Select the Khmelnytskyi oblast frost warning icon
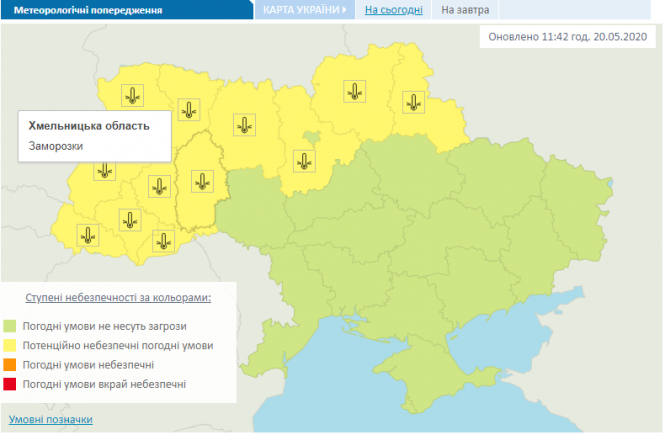Viewport: 665px width, 435px height. coord(202,181)
